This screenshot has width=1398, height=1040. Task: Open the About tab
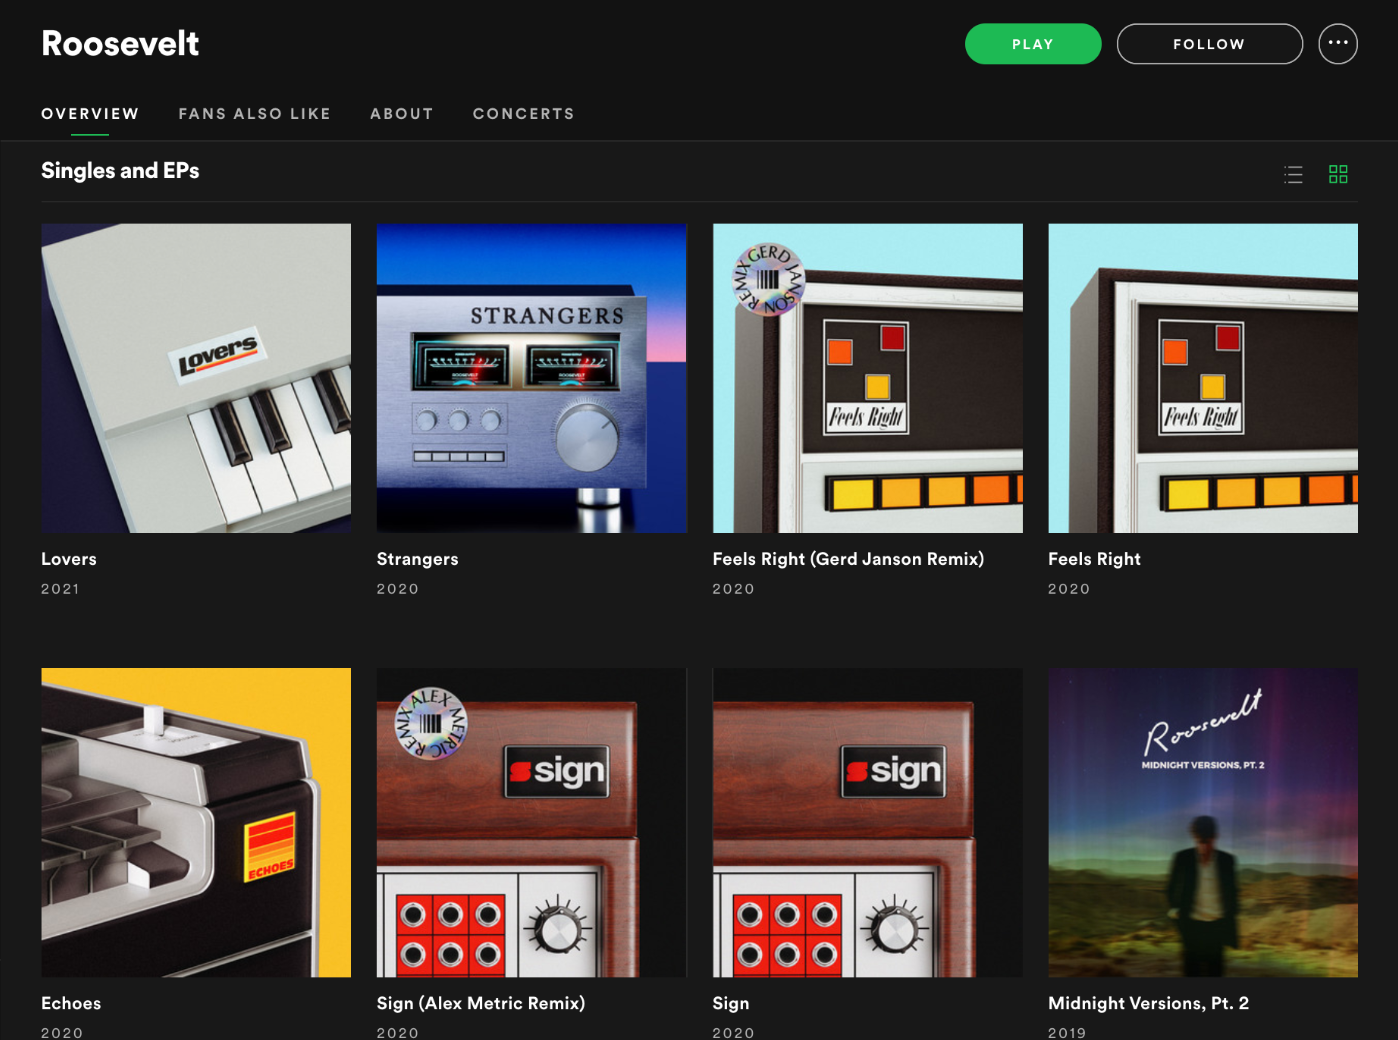pos(402,114)
